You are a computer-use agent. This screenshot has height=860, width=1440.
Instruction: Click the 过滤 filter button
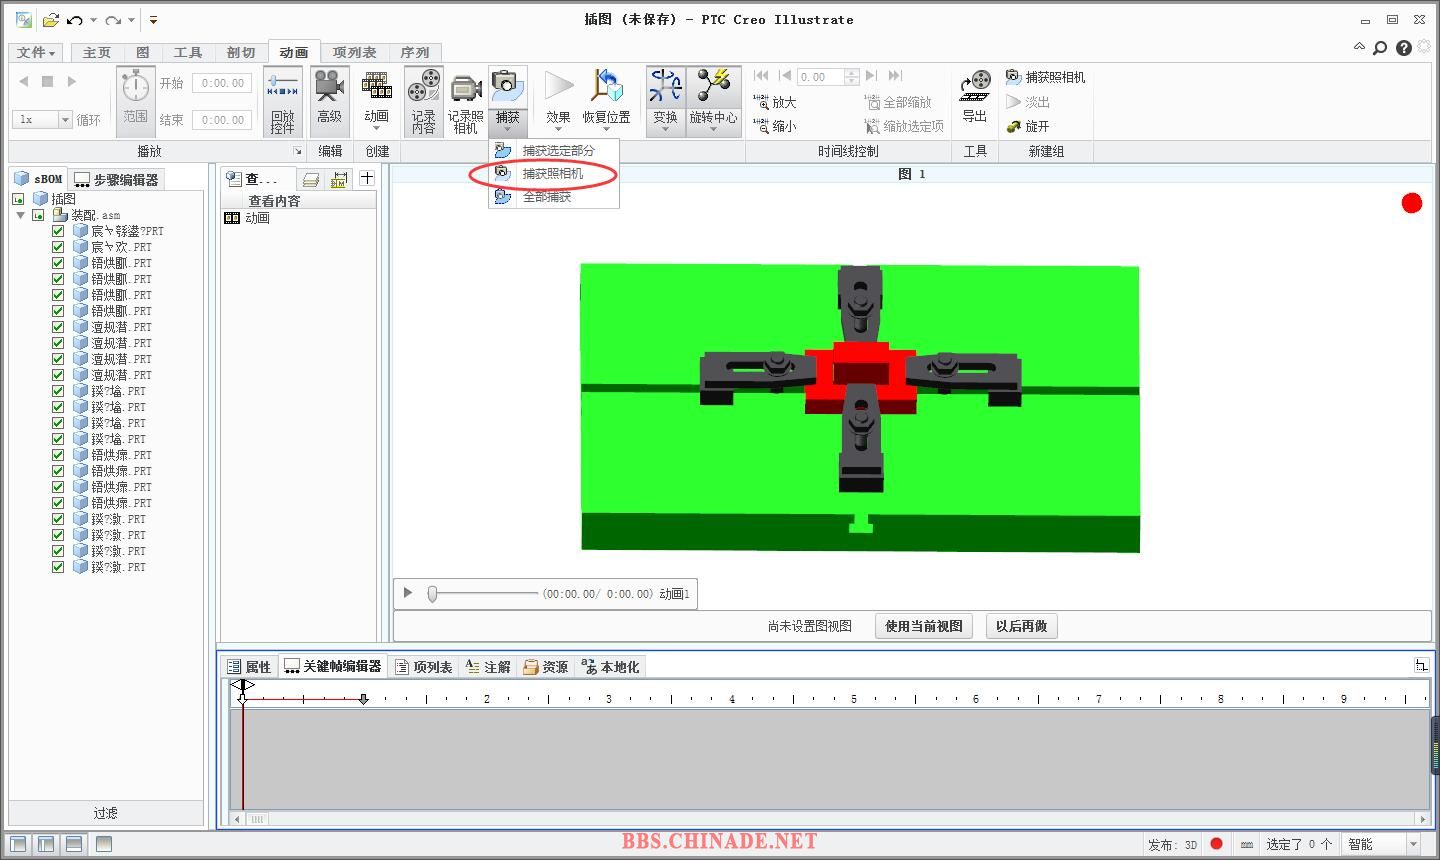coord(106,813)
